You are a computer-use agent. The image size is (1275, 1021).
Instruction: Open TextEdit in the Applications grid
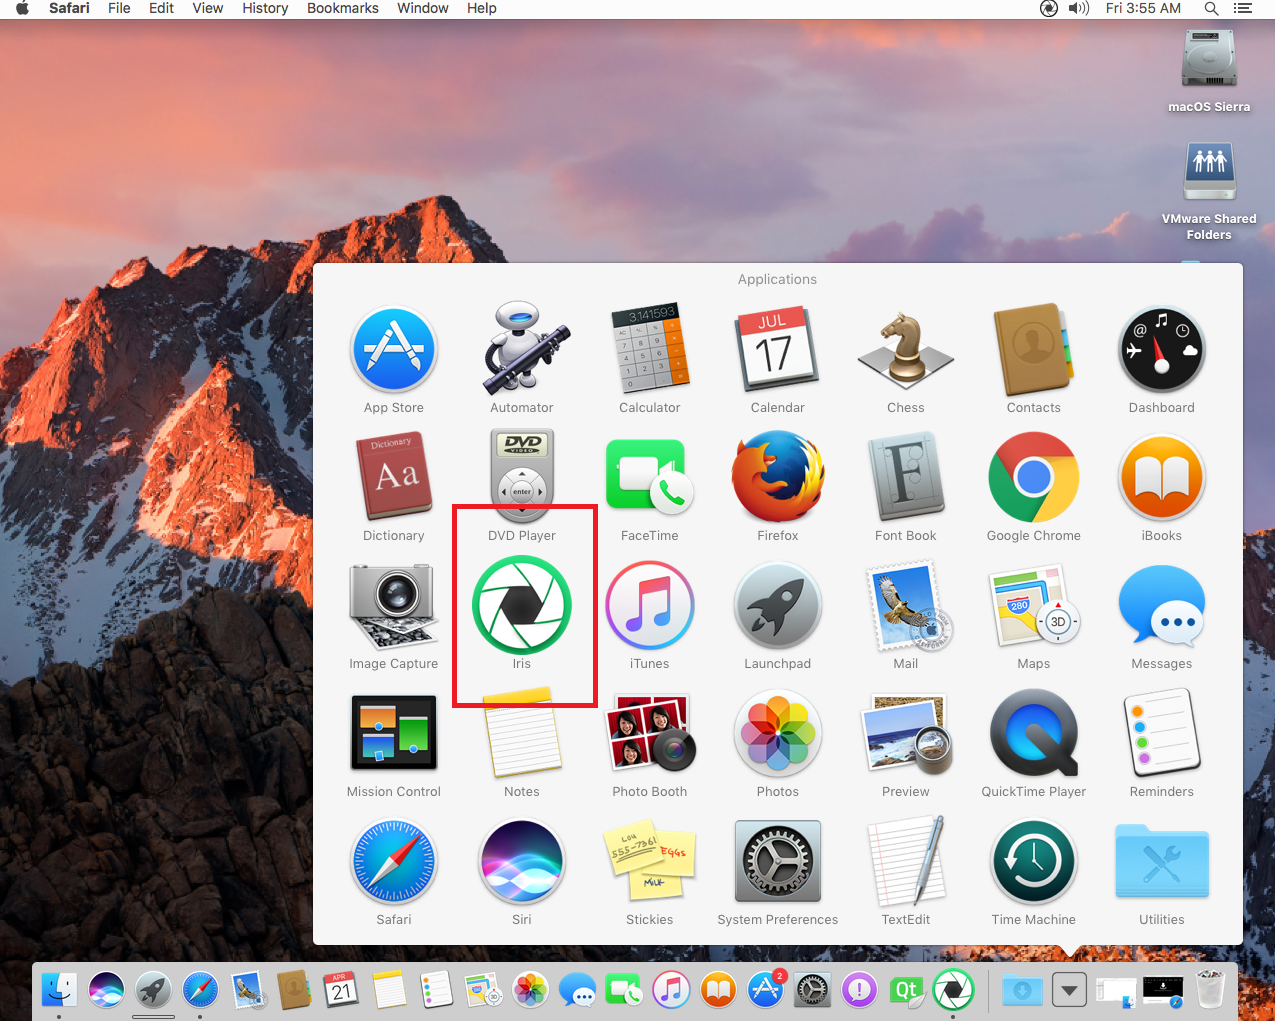pyautogui.click(x=906, y=862)
